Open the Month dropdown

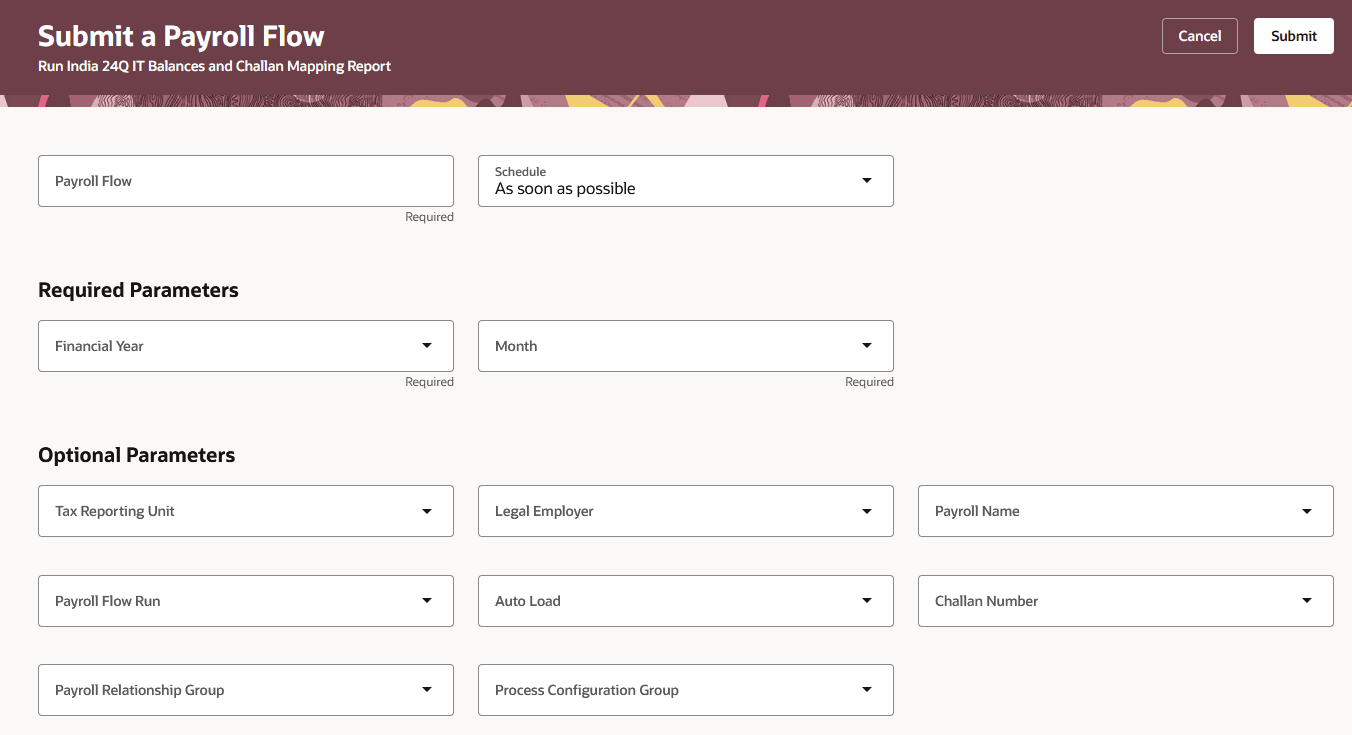click(x=686, y=346)
